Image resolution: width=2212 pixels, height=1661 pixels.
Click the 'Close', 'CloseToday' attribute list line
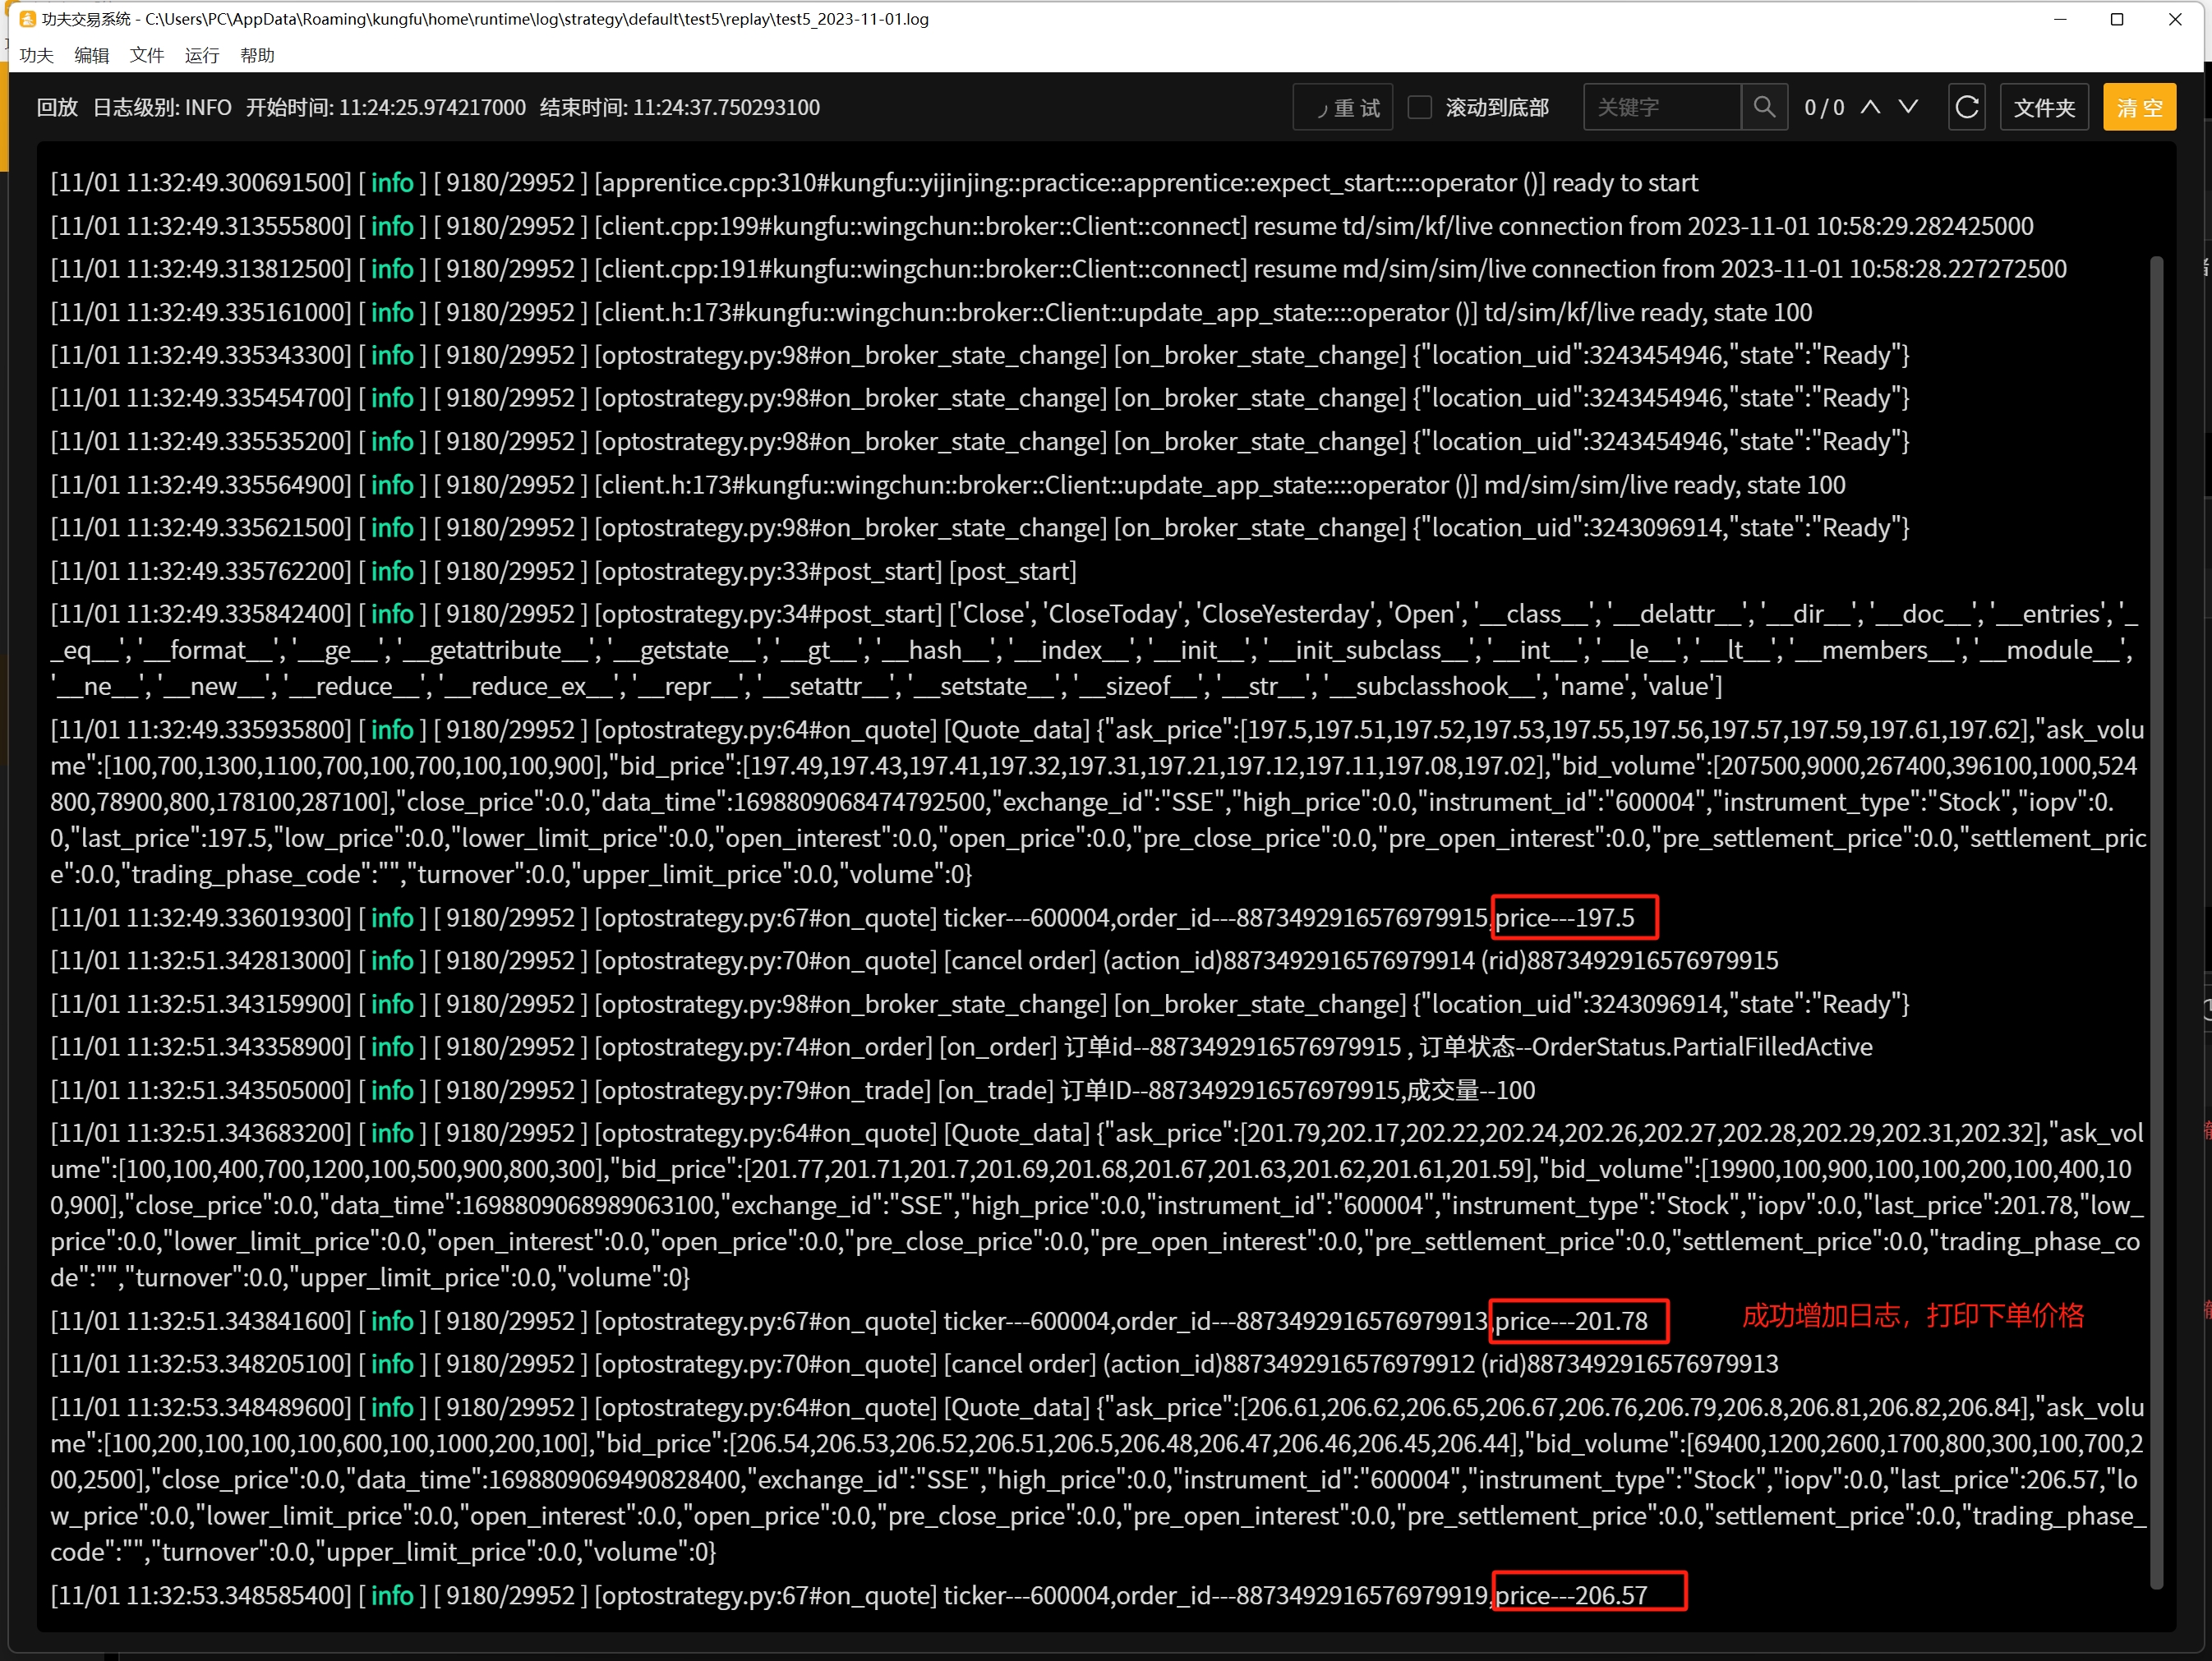1095,650
